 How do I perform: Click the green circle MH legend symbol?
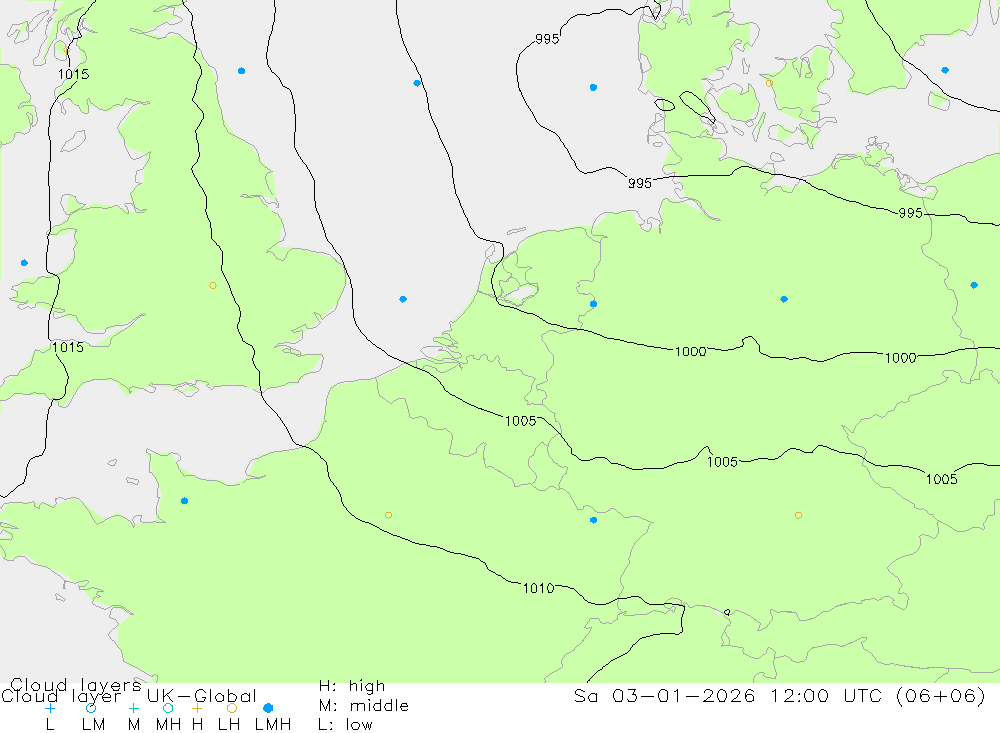(168, 708)
